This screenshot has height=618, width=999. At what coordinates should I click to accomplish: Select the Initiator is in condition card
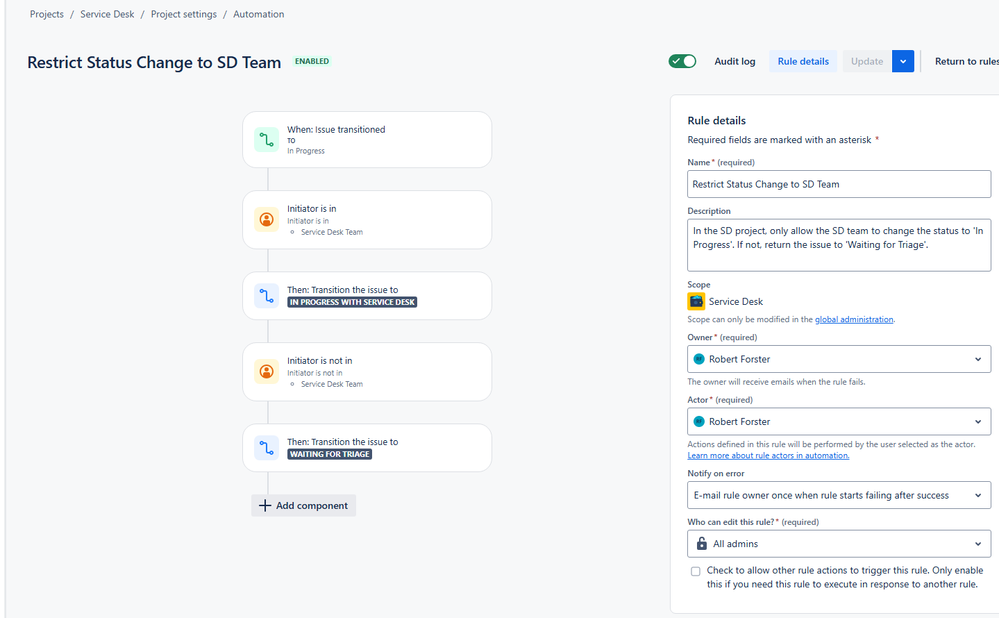[x=367, y=220]
